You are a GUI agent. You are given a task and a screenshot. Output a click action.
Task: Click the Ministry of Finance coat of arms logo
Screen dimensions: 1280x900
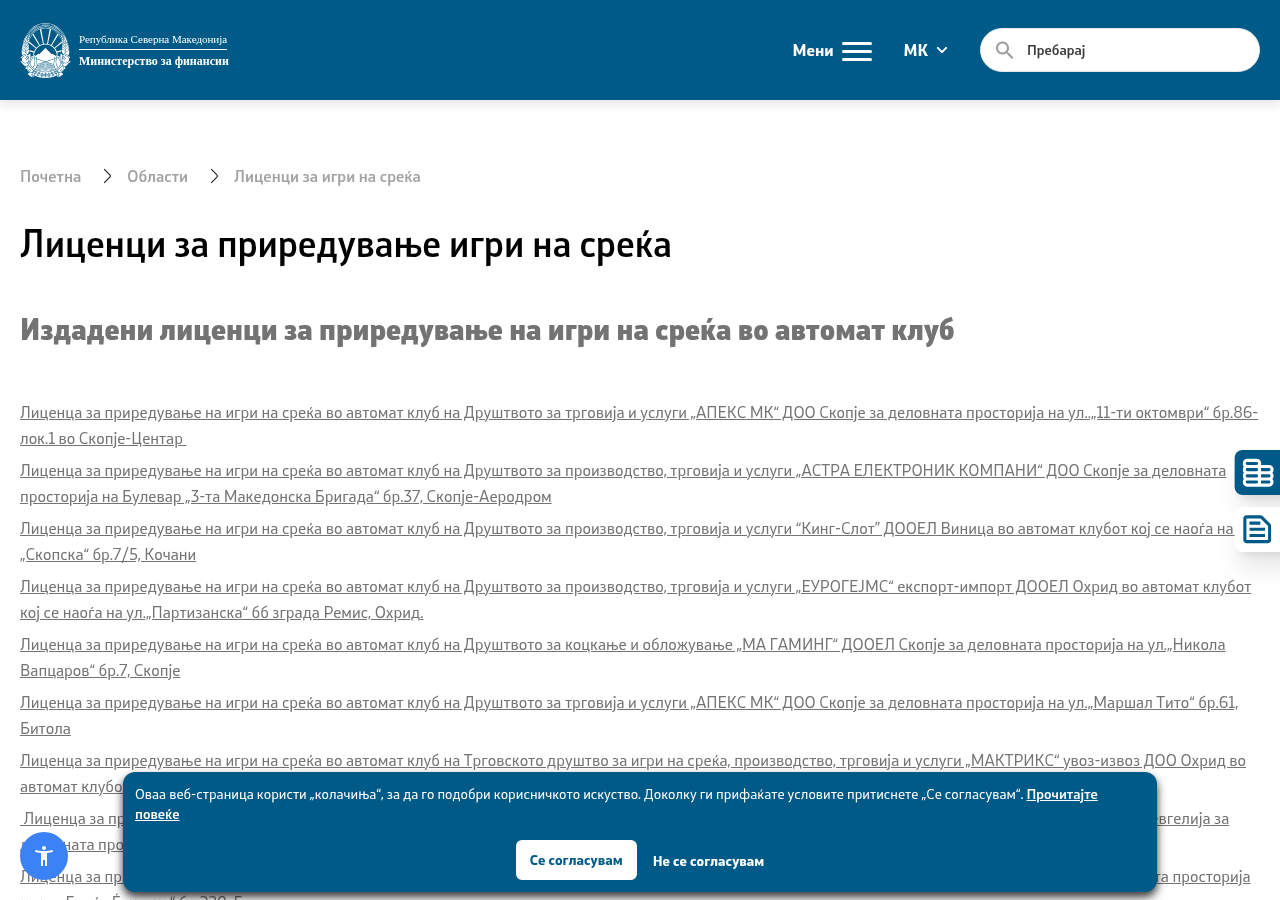[45, 50]
